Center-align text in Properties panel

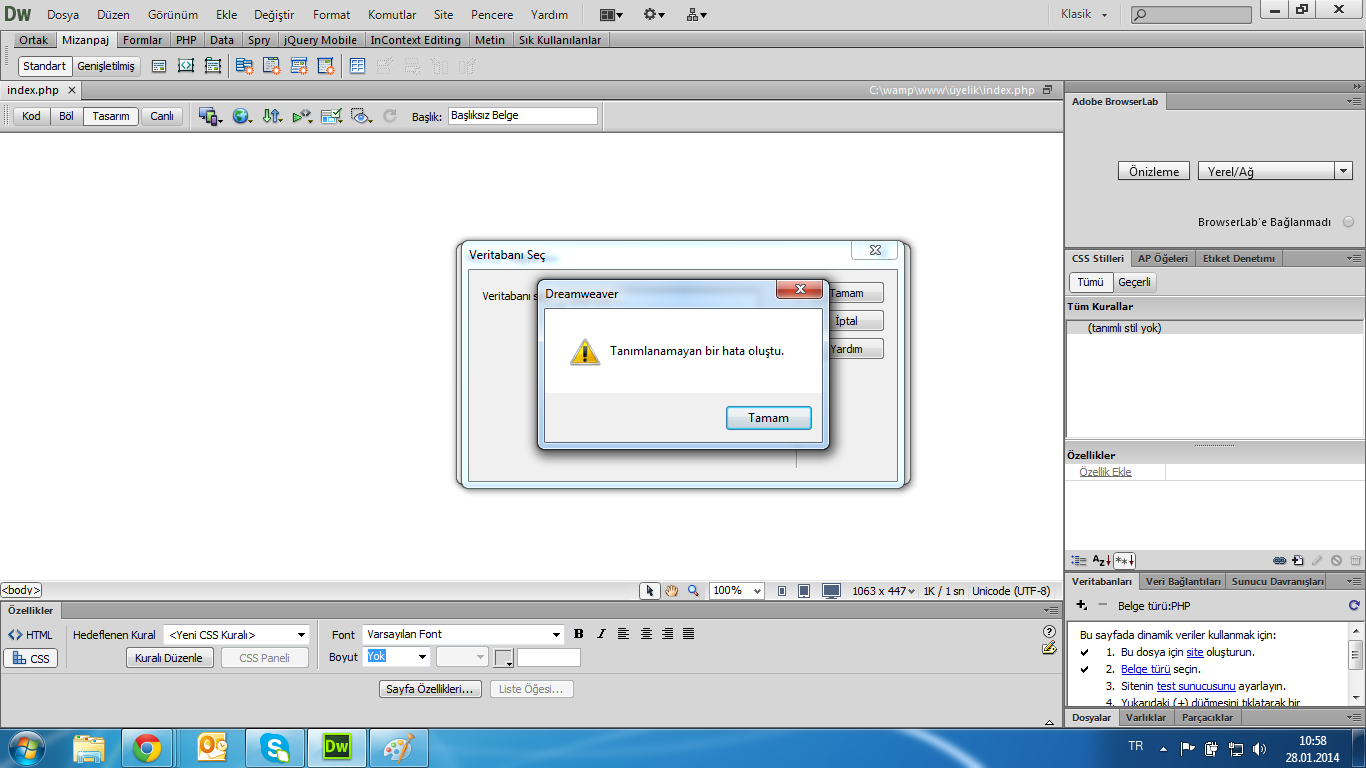point(646,634)
